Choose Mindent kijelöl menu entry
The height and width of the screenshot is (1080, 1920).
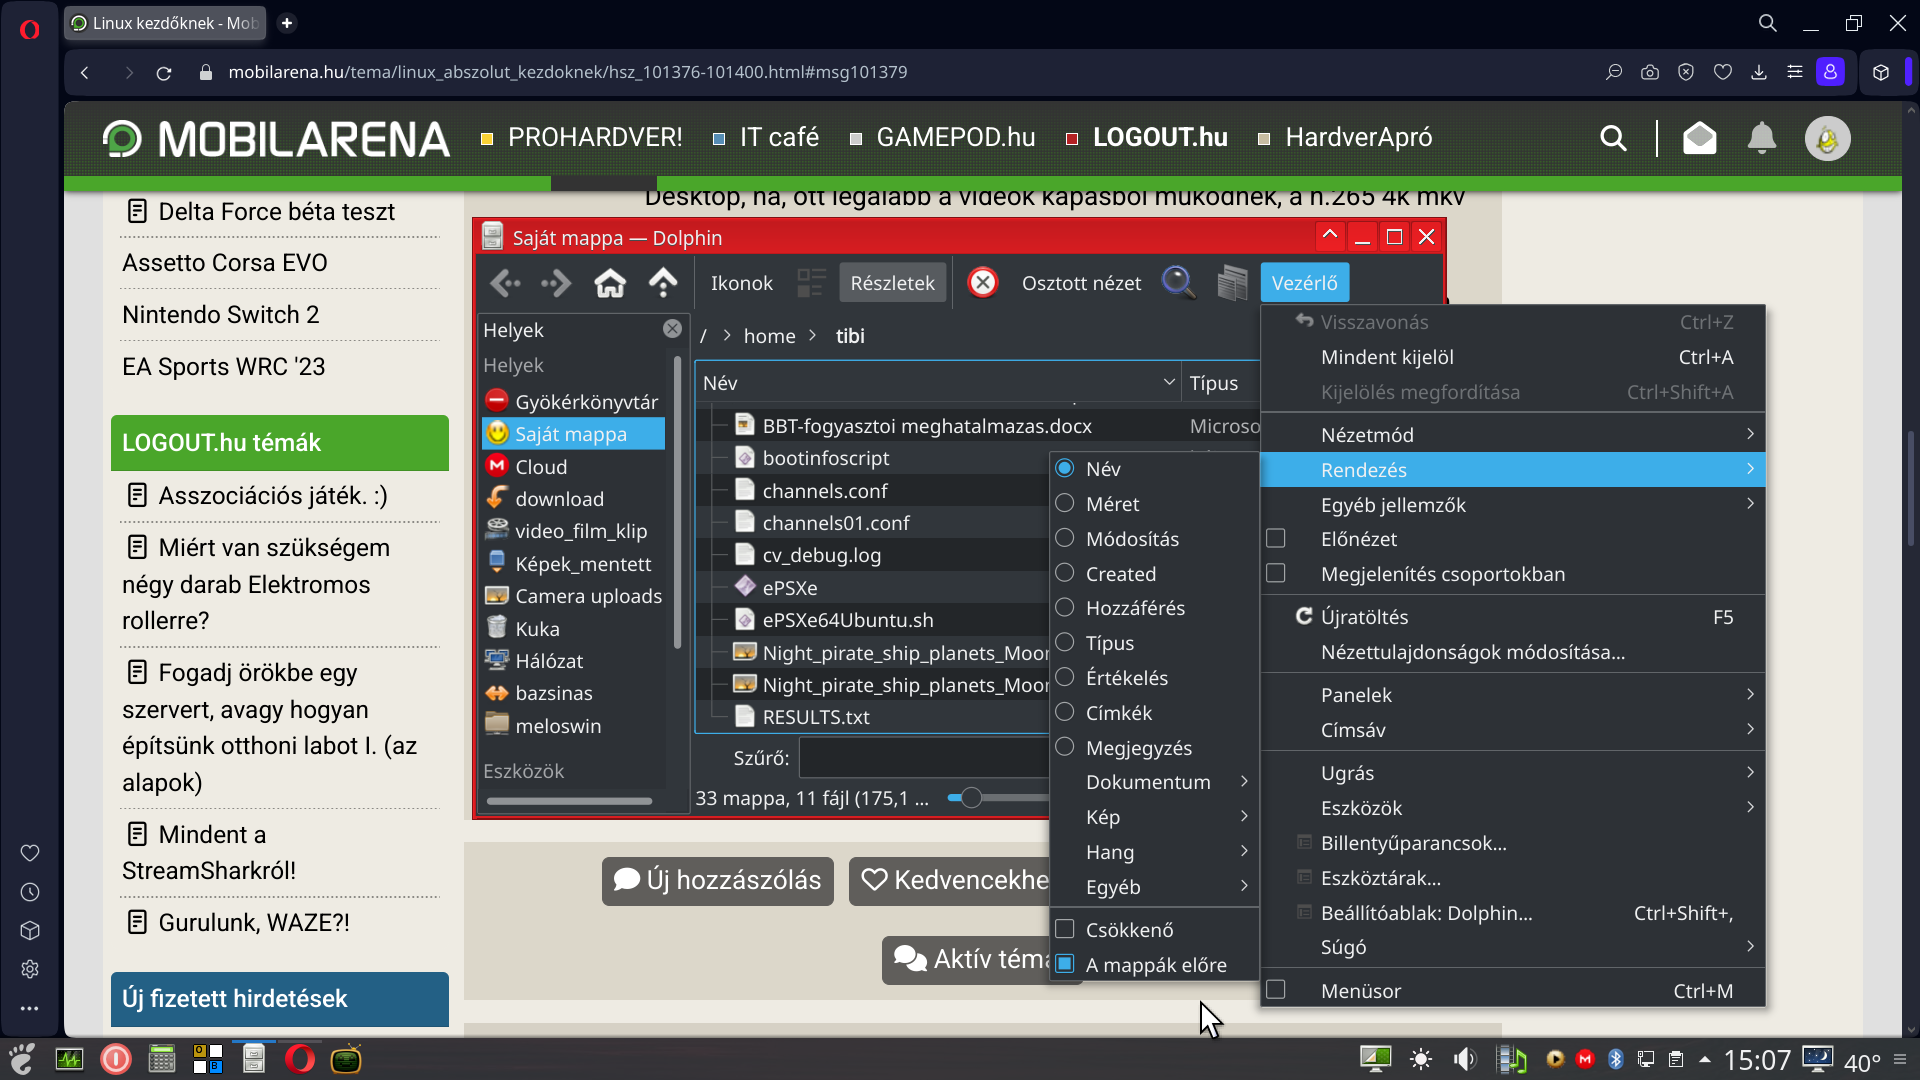pyautogui.click(x=1513, y=357)
